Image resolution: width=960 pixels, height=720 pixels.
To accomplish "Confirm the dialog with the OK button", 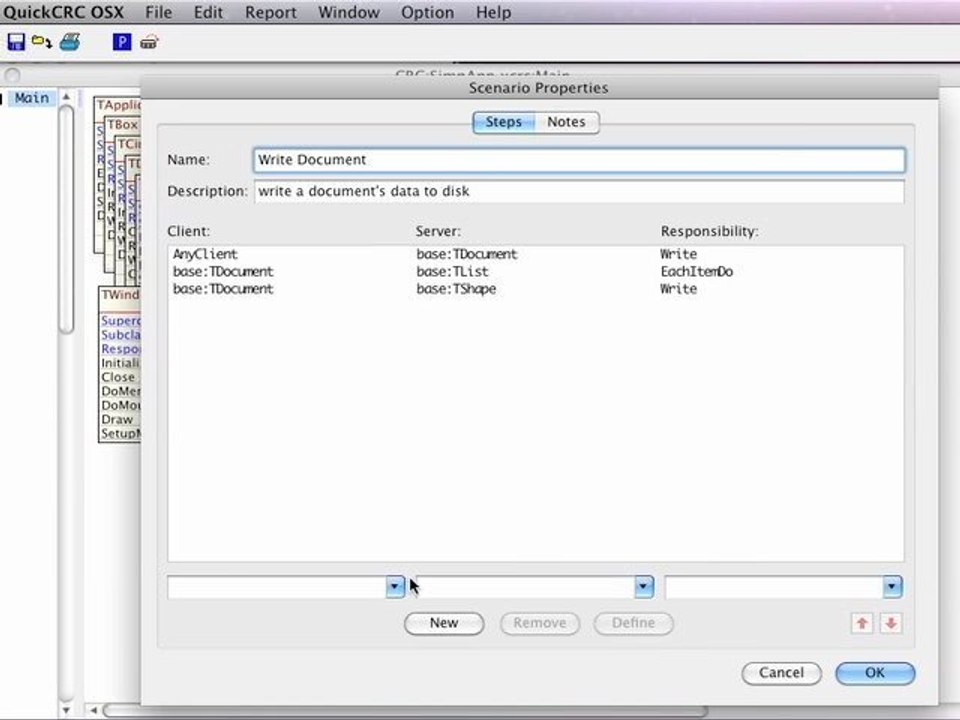I will pos(875,673).
